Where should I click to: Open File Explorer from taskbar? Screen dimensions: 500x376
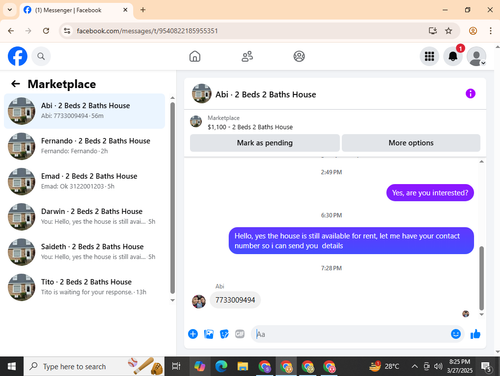coord(243,366)
